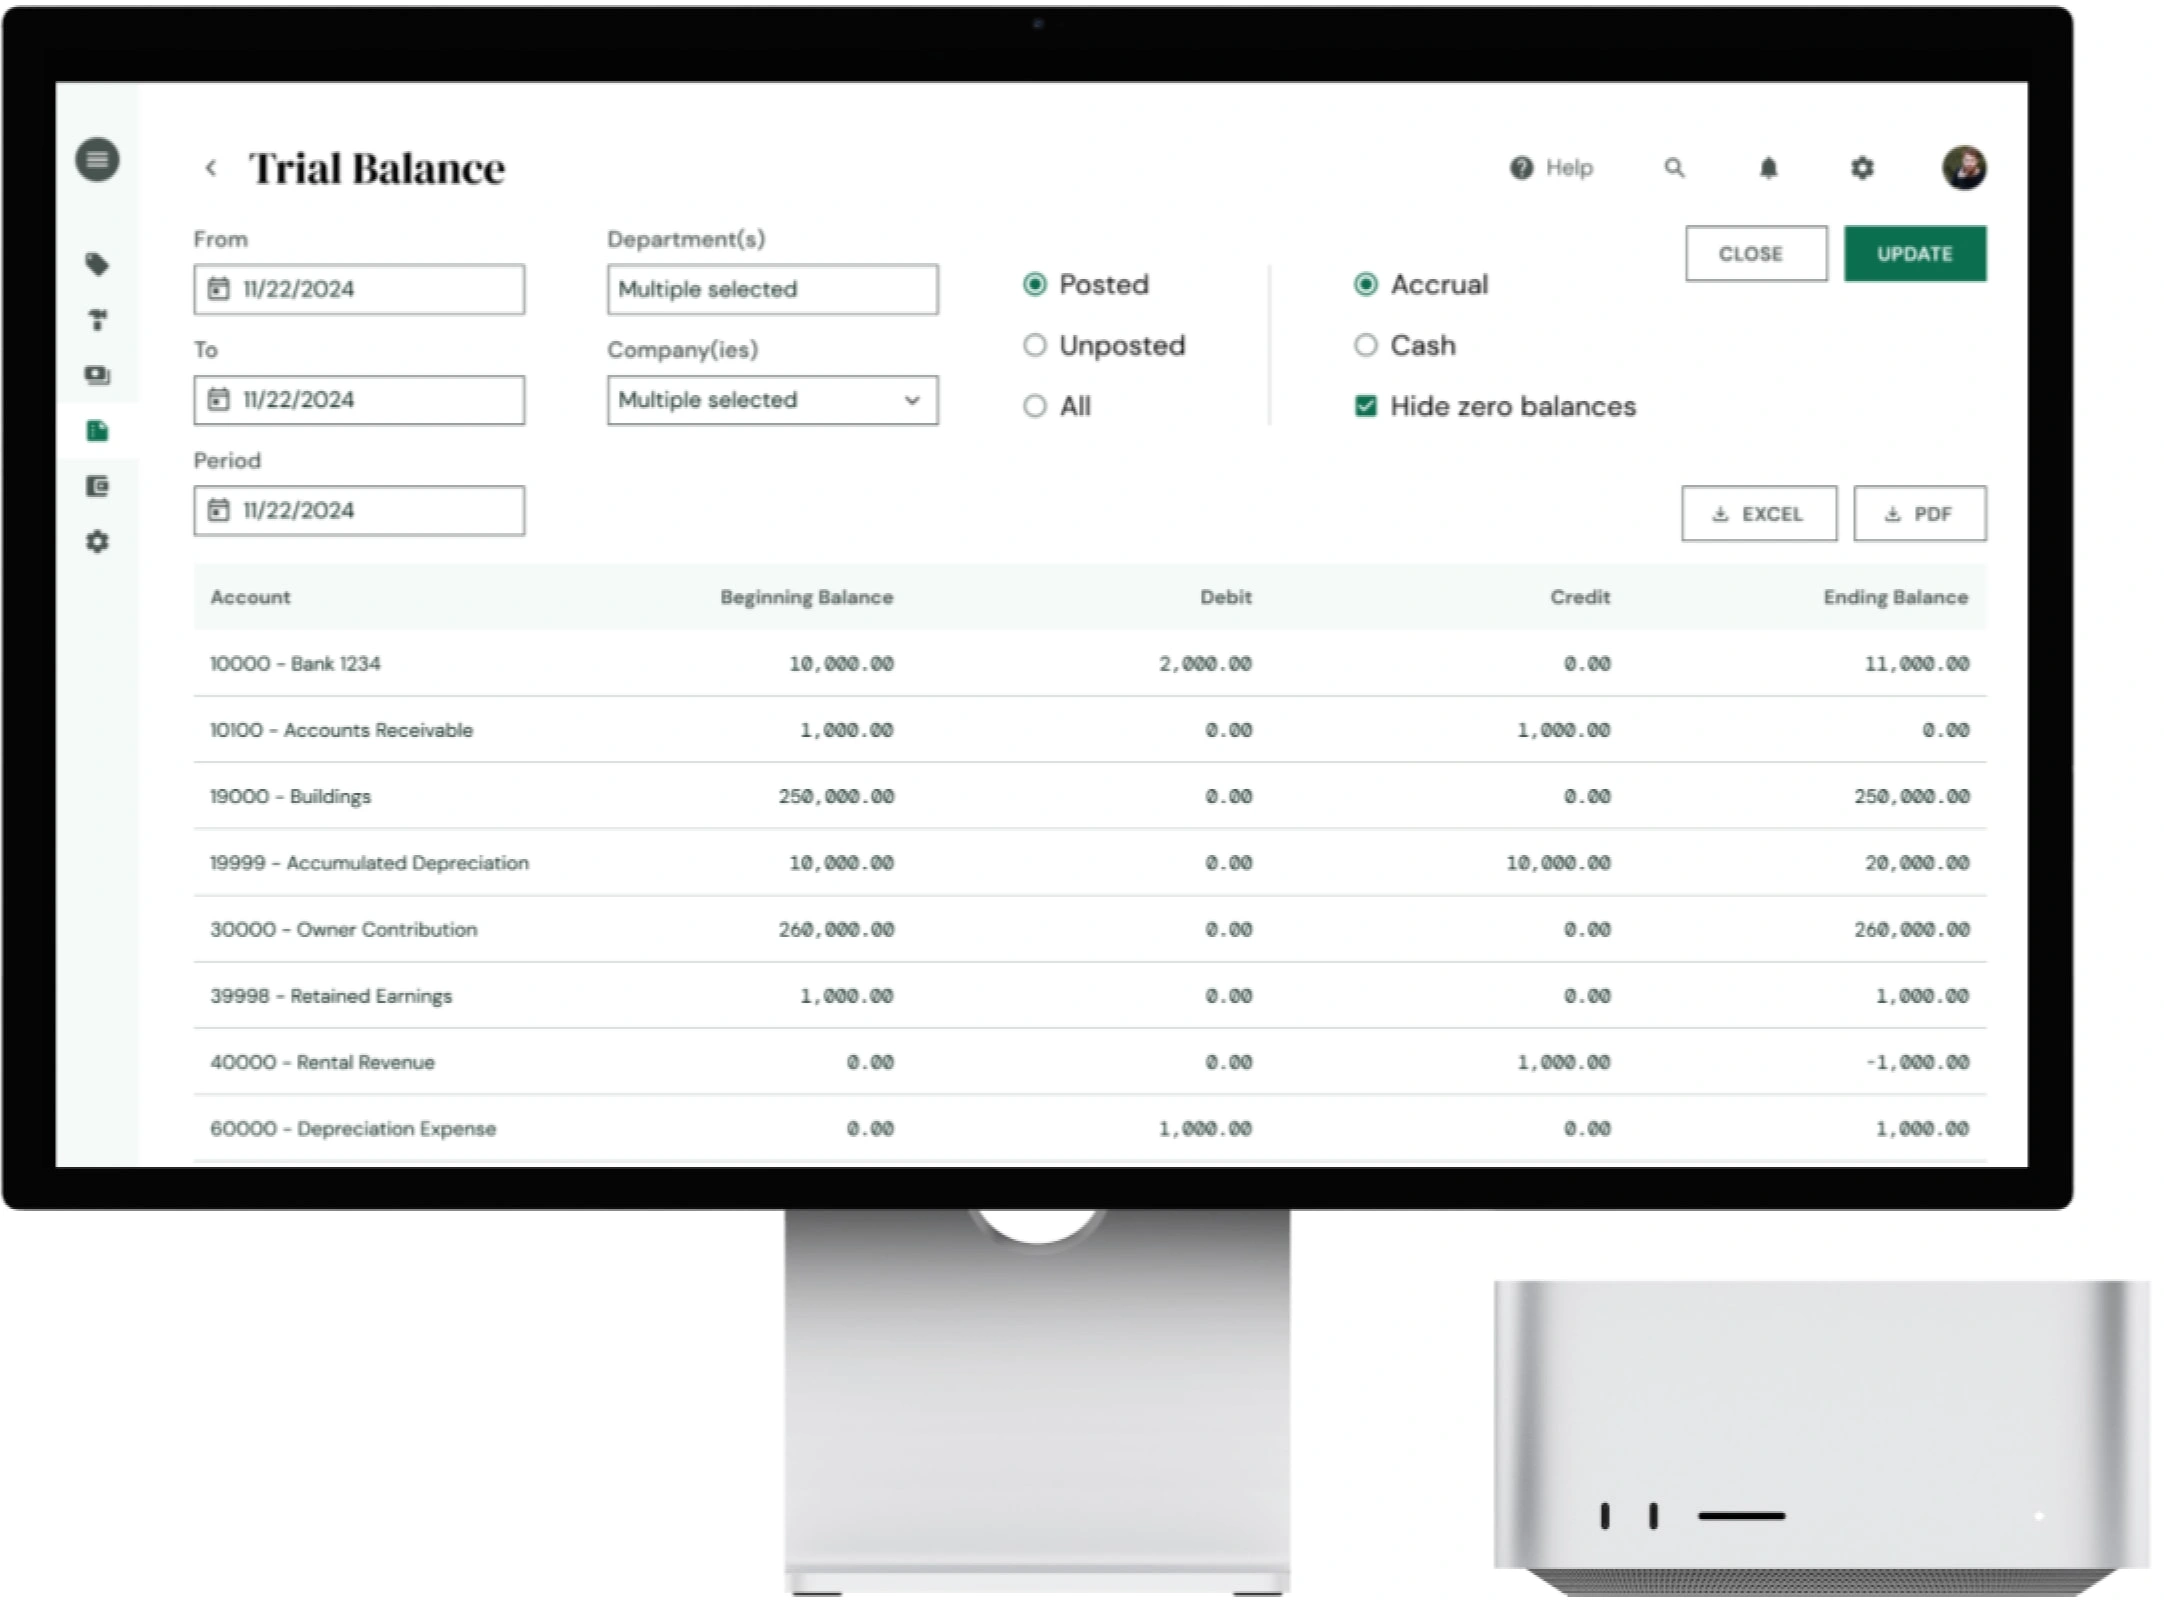Open the hamburger menu in sidebar
The height and width of the screenshot is (1606, 2164).
click(97, 160)
